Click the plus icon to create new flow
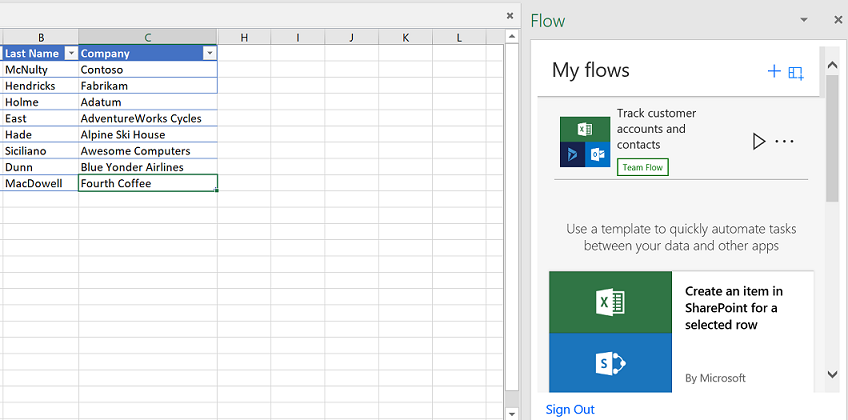Viewport: 848px width, 420px height. [x=773, y=71]
